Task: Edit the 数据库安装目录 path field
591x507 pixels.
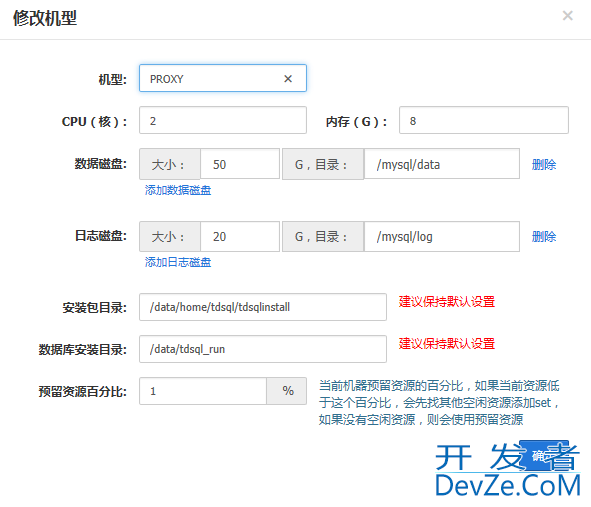Action: (x=263, y=349)
